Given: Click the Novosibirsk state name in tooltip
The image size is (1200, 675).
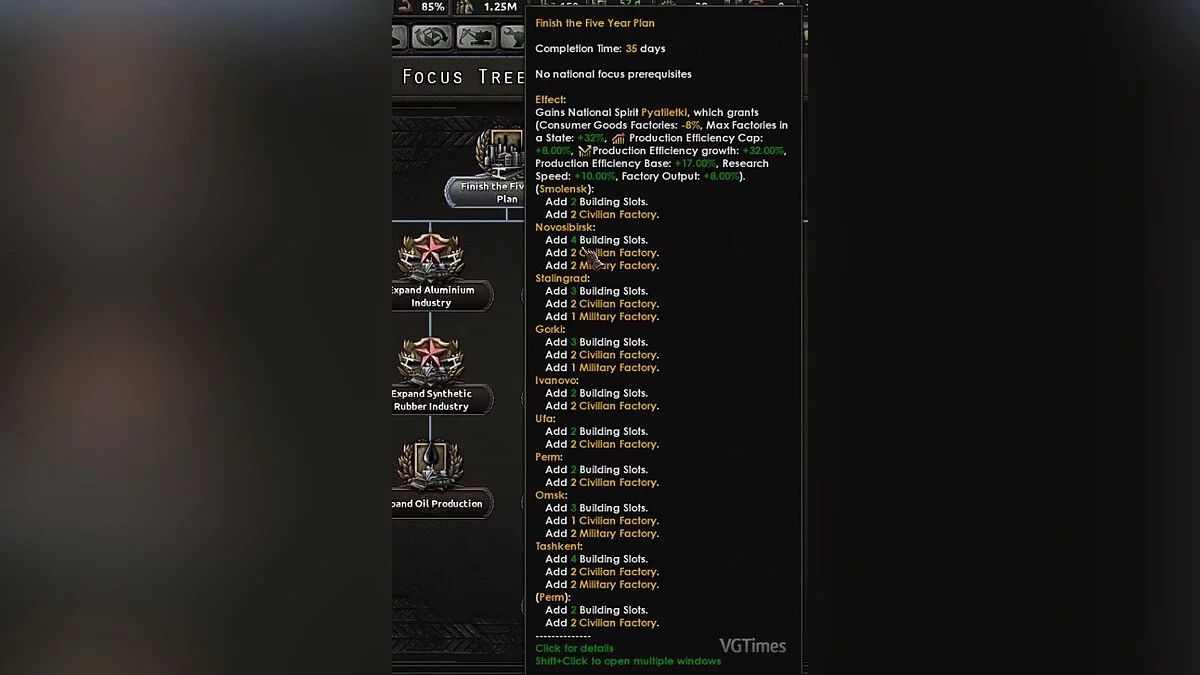Looking at the screenshot, I should [564, 228].
